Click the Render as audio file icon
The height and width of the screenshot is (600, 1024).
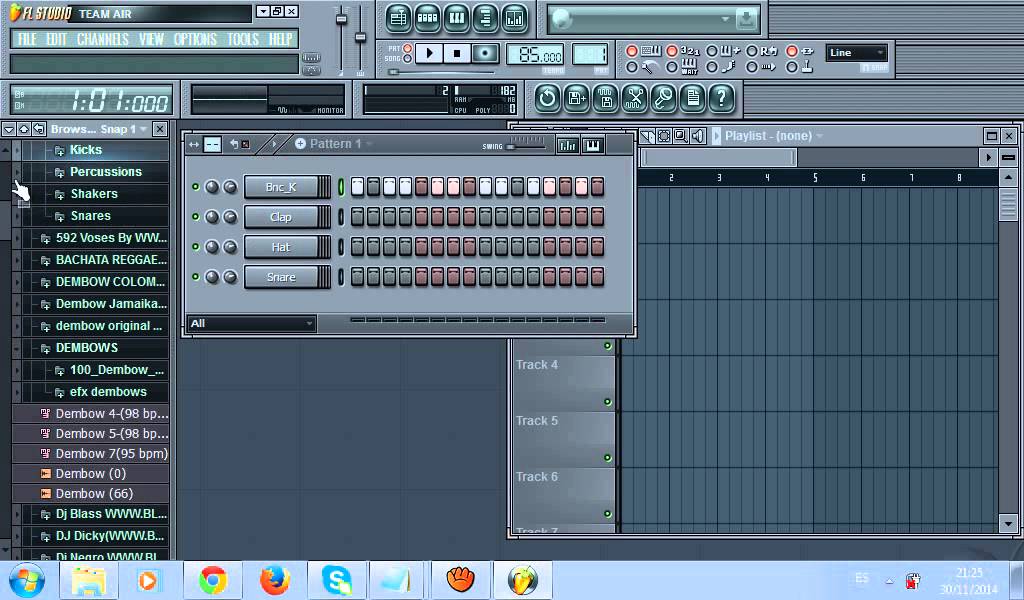(x=605, y=99)
